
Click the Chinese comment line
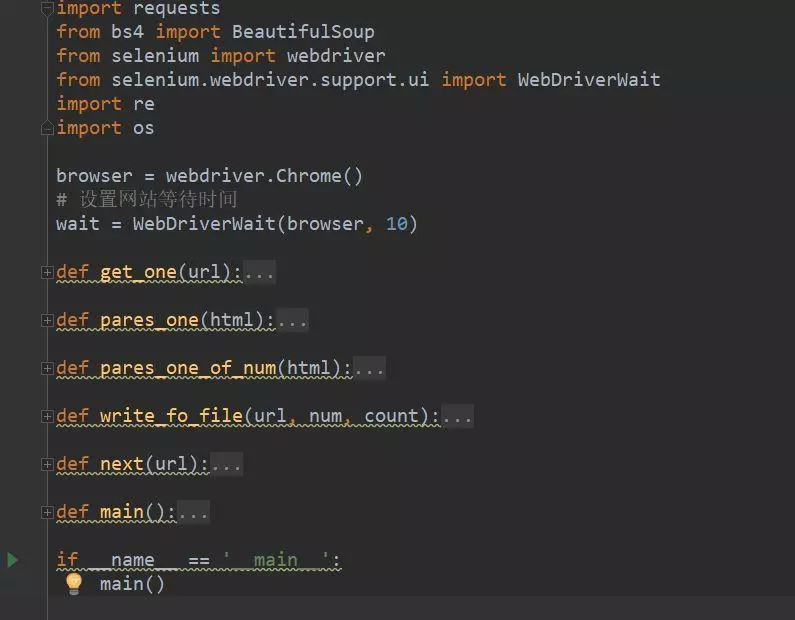(x=147, y=199)
